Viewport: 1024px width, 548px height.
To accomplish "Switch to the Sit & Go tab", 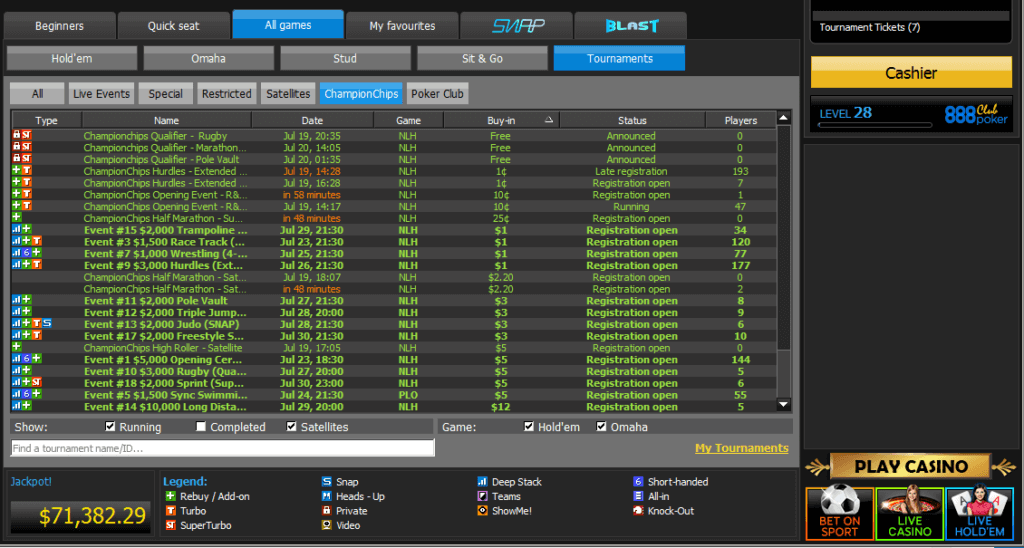I will click(482, 59).
